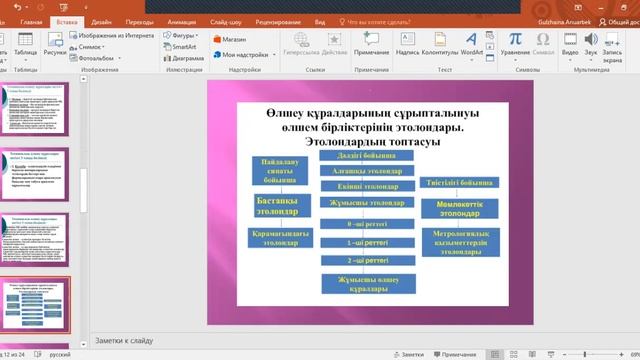Insert a Видео clip
This screenshot has width=640, height=360.
570,39
